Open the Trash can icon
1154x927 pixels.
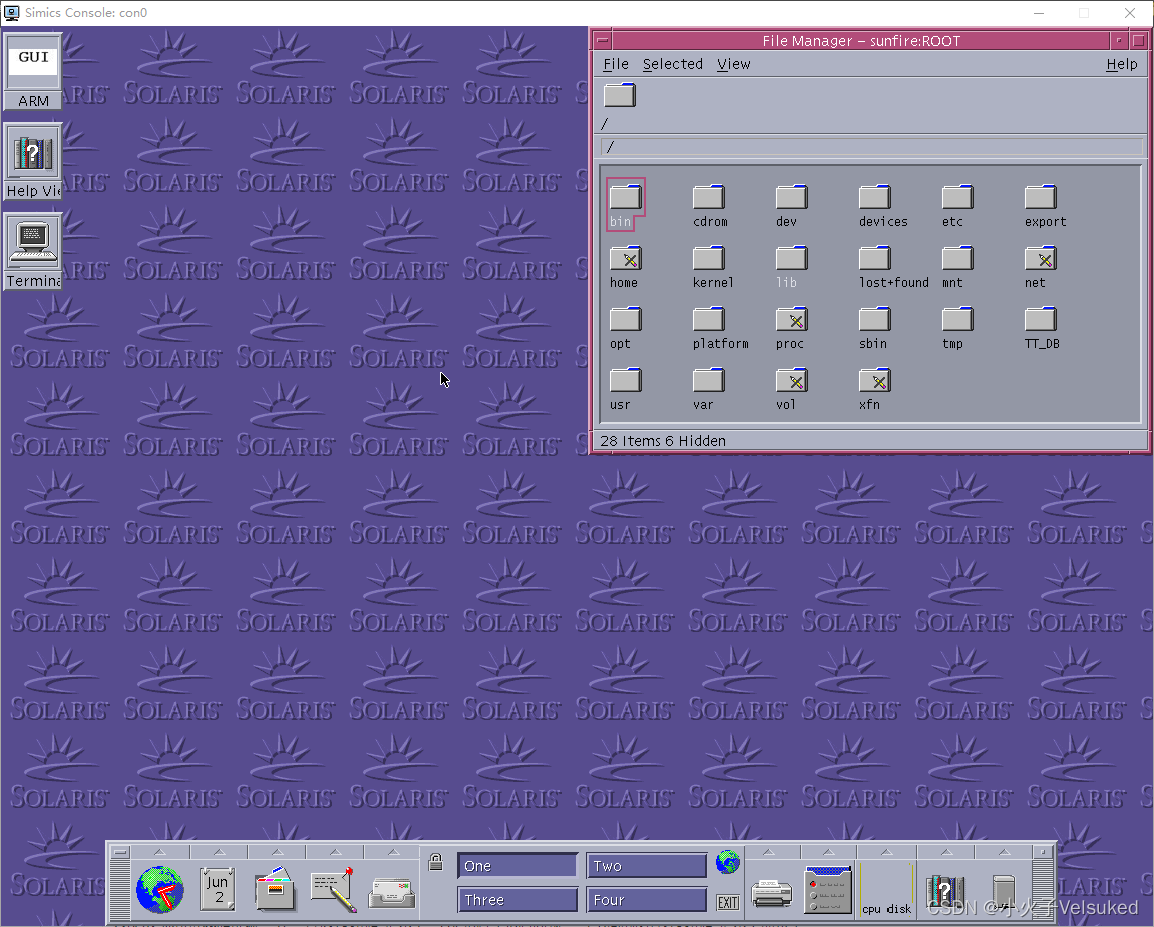coord(1004,892)
